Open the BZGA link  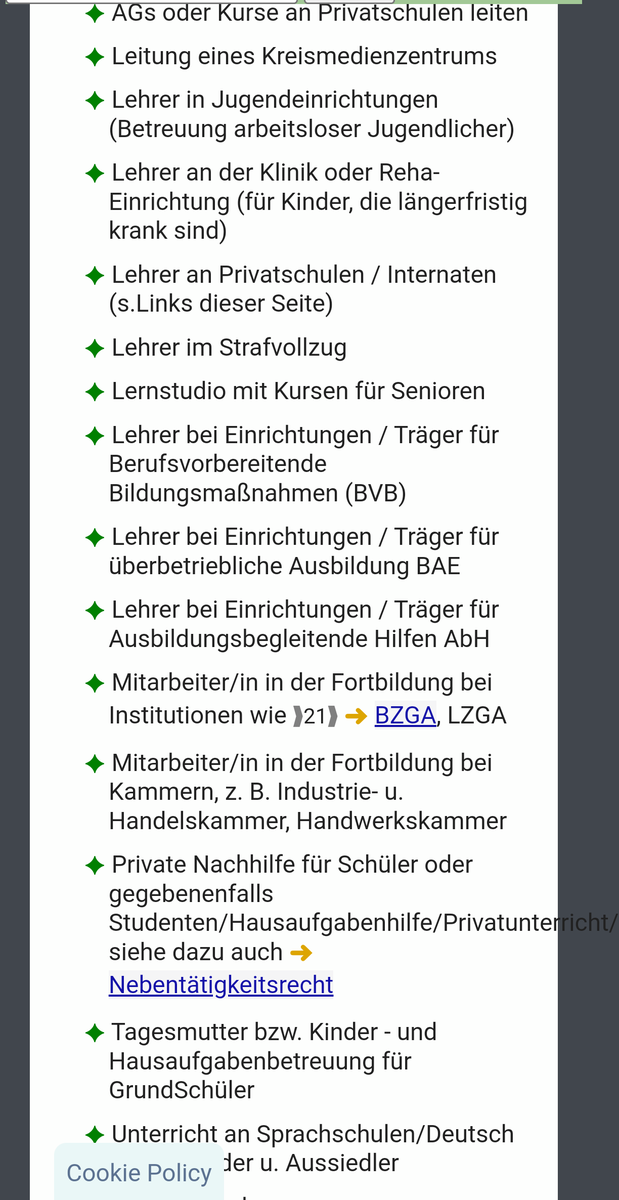pos(405,716)
